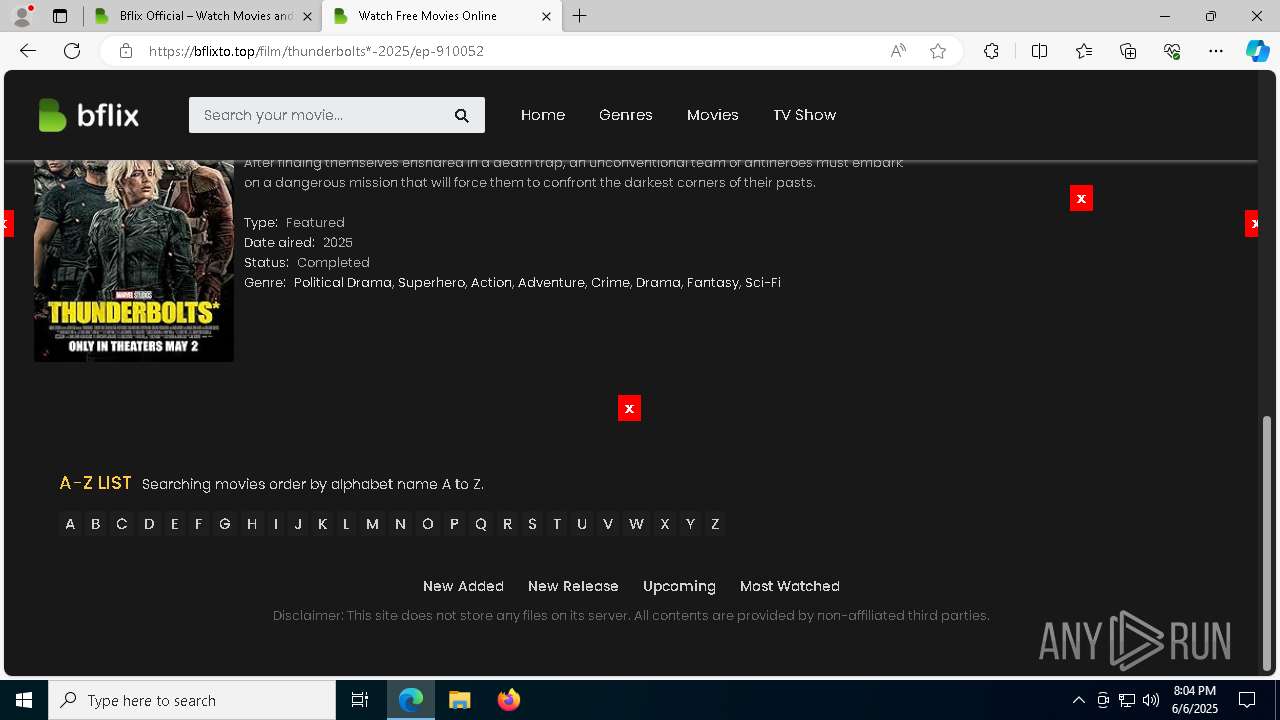The width and height of the screenshot is (1280, 720).
Task: Refresh the page
Action: click(72, 51)
